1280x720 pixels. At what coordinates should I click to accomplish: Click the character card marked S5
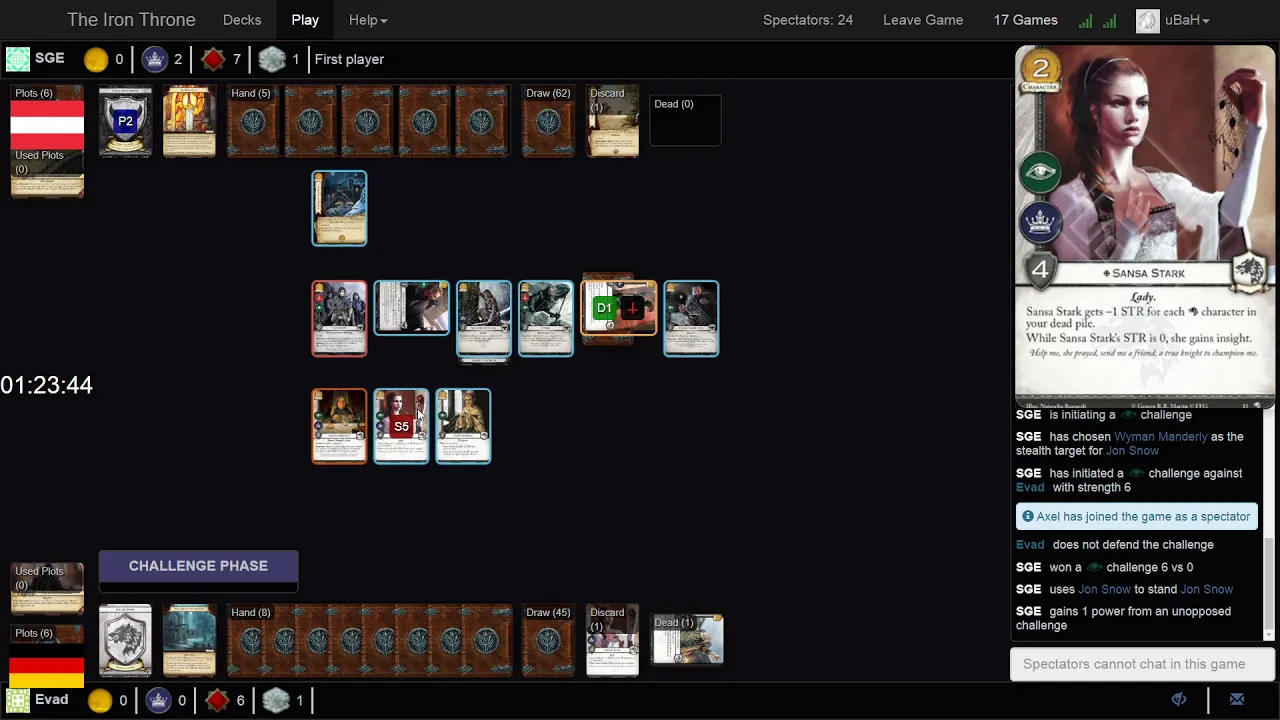click(x=401, y=426)
